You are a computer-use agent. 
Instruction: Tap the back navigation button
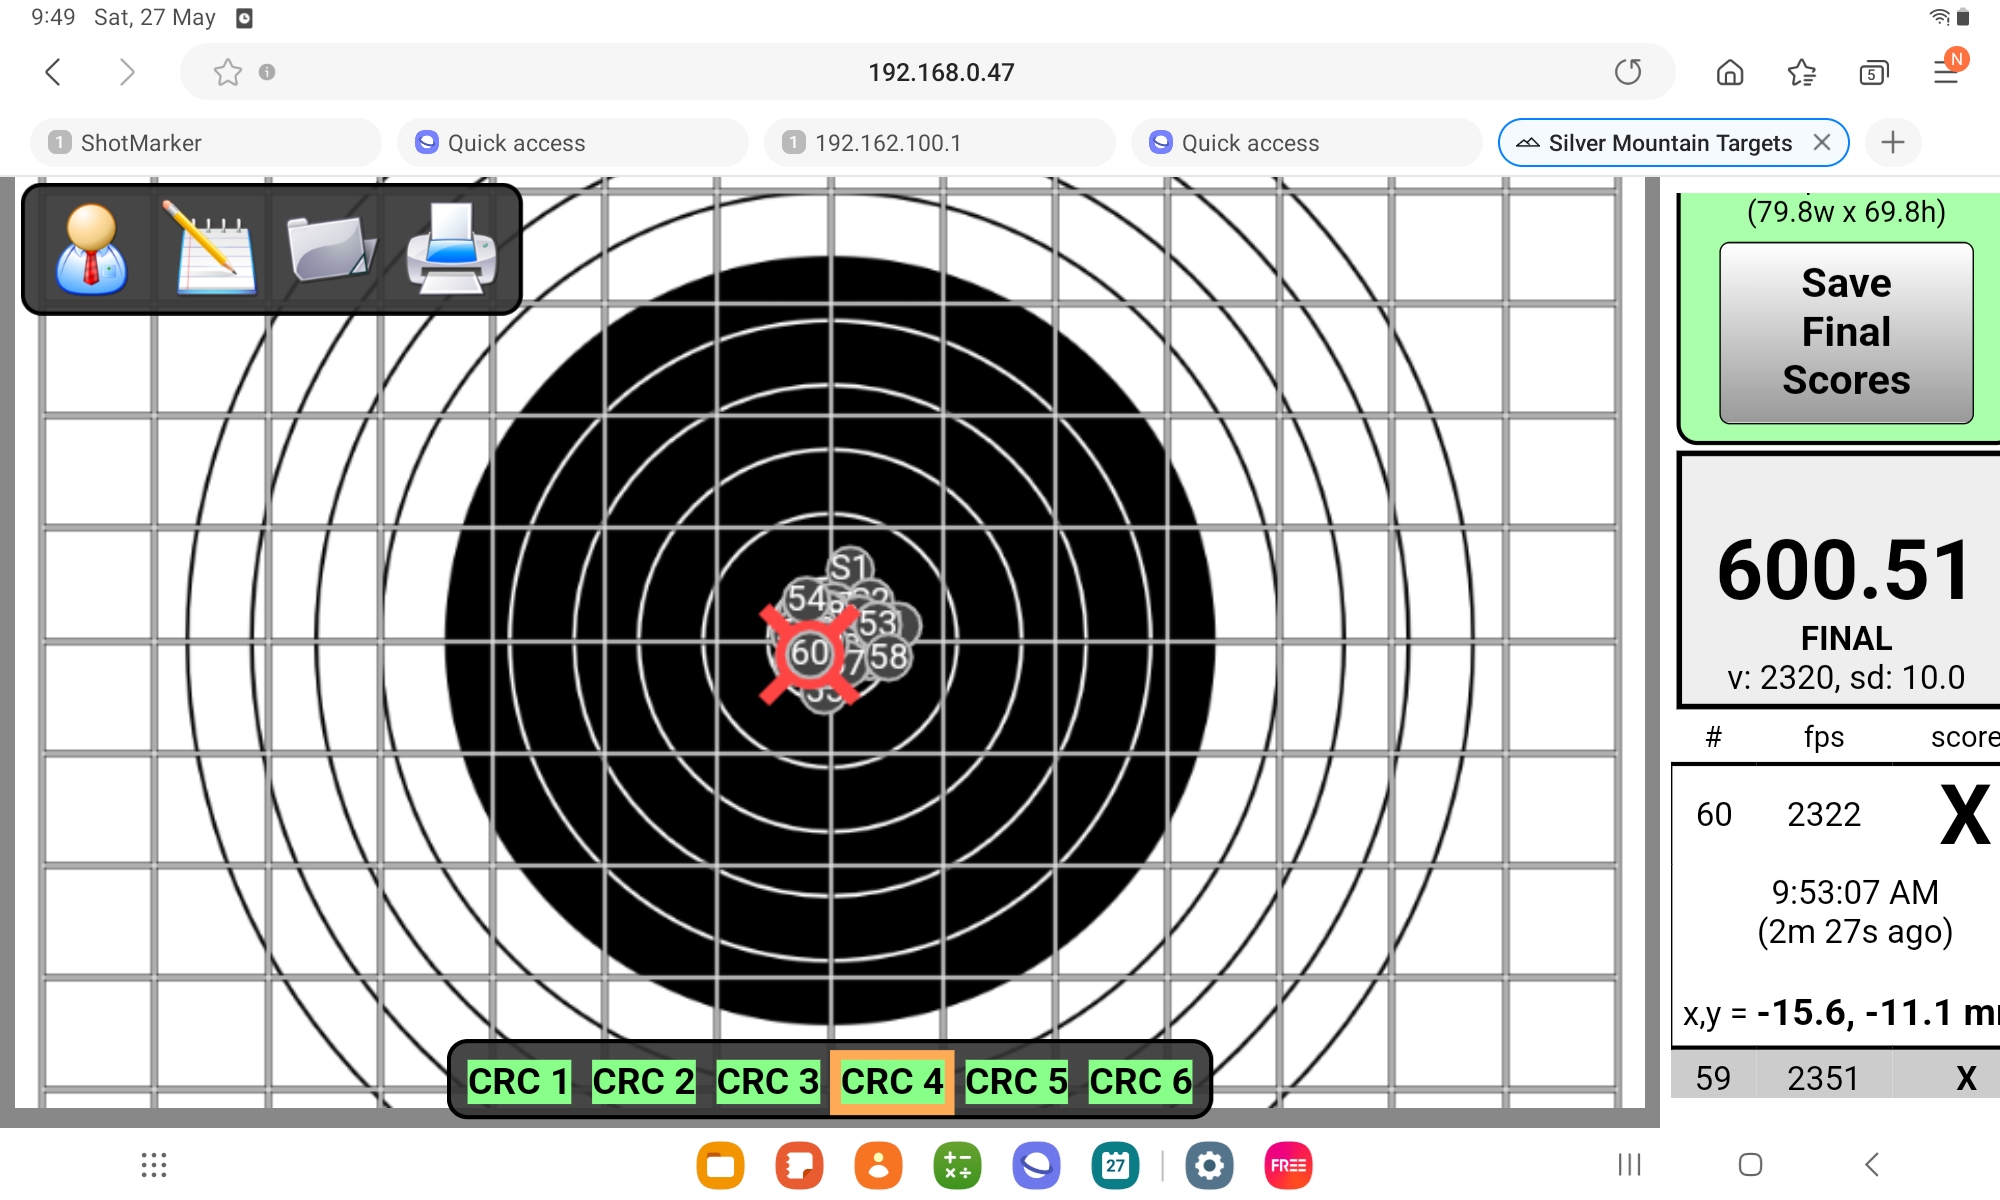coord(1872,1164)
